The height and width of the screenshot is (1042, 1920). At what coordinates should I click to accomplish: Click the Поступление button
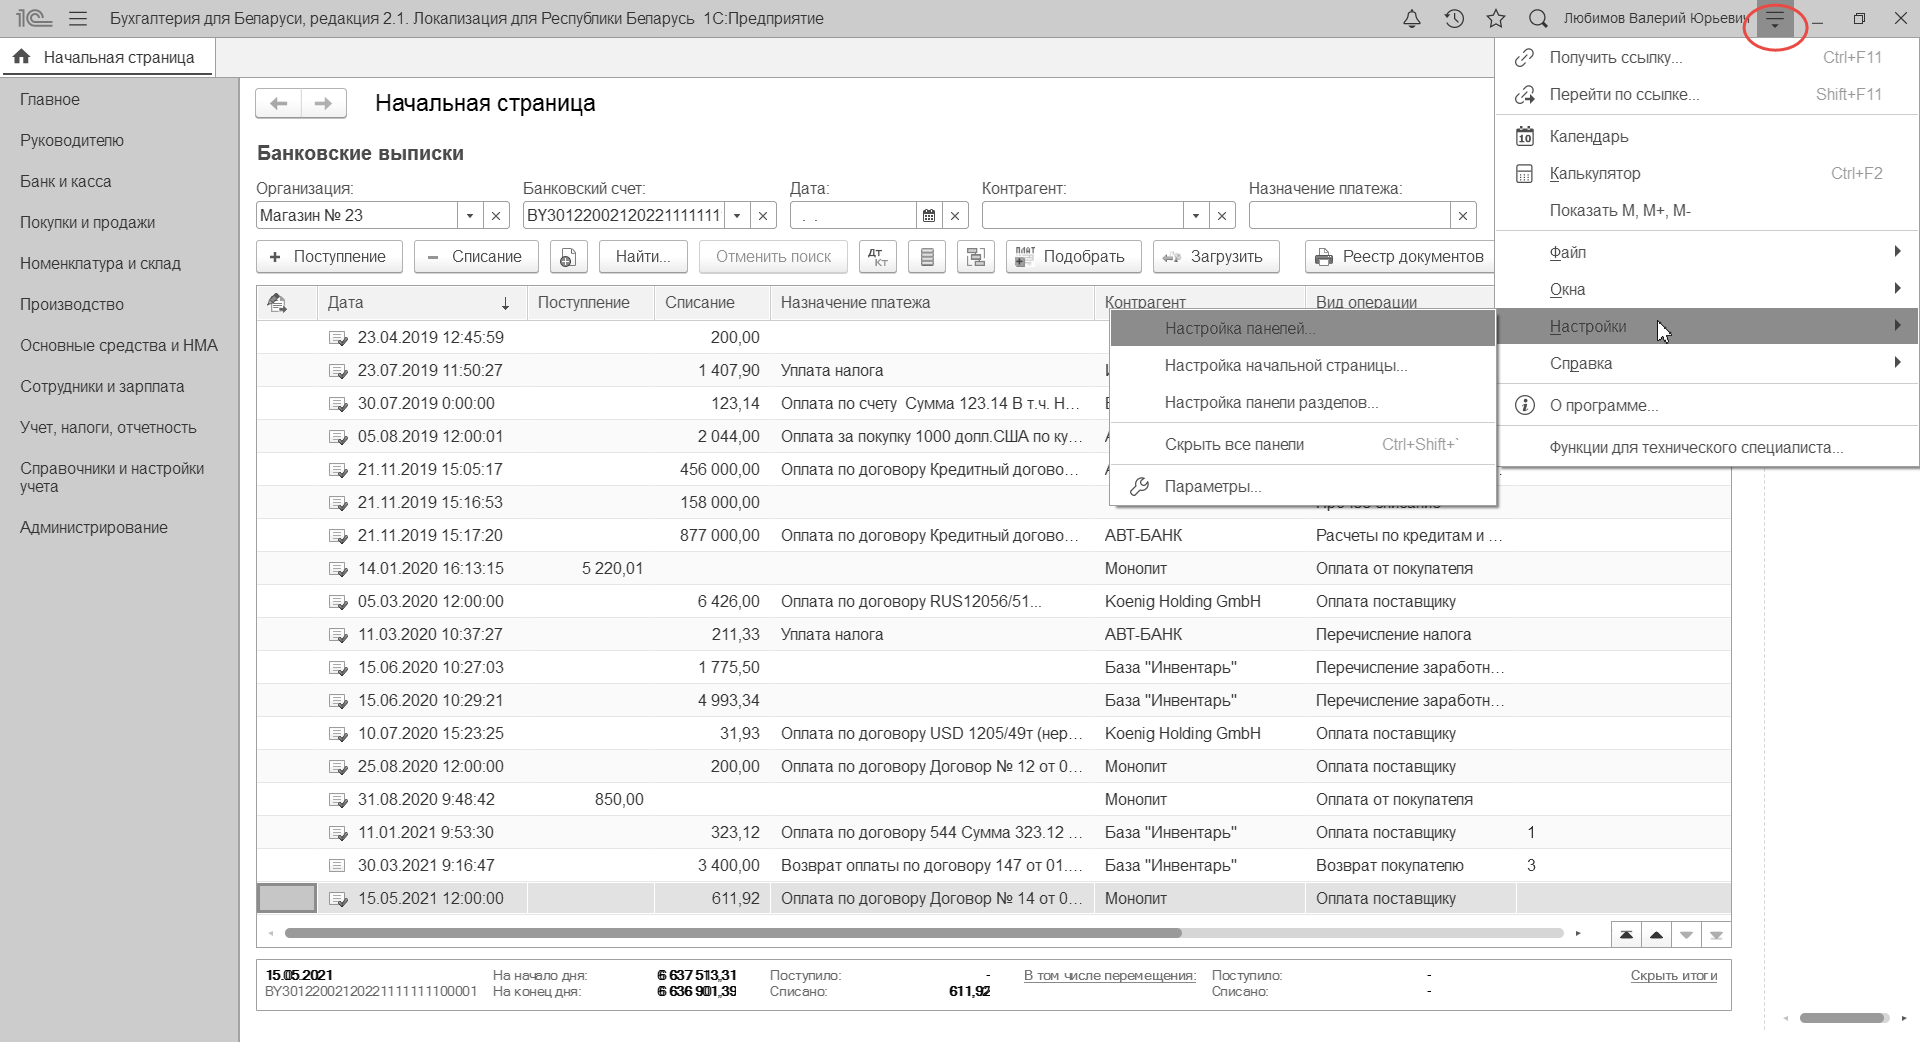tap(329, 257)
